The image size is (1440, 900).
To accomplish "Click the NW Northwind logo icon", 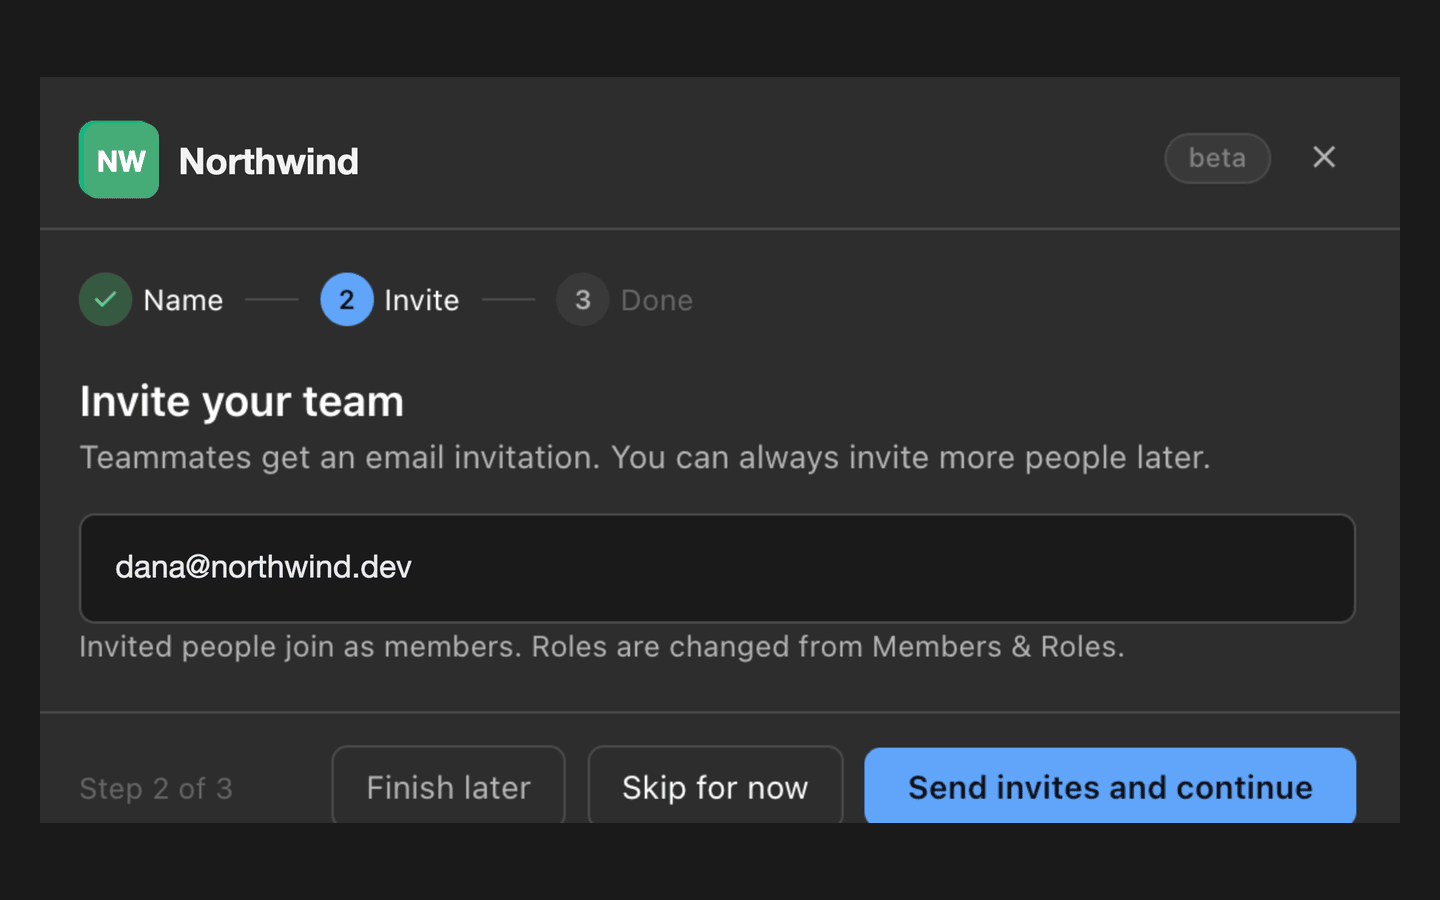I will pyautogui.click(x=119, y=160).
